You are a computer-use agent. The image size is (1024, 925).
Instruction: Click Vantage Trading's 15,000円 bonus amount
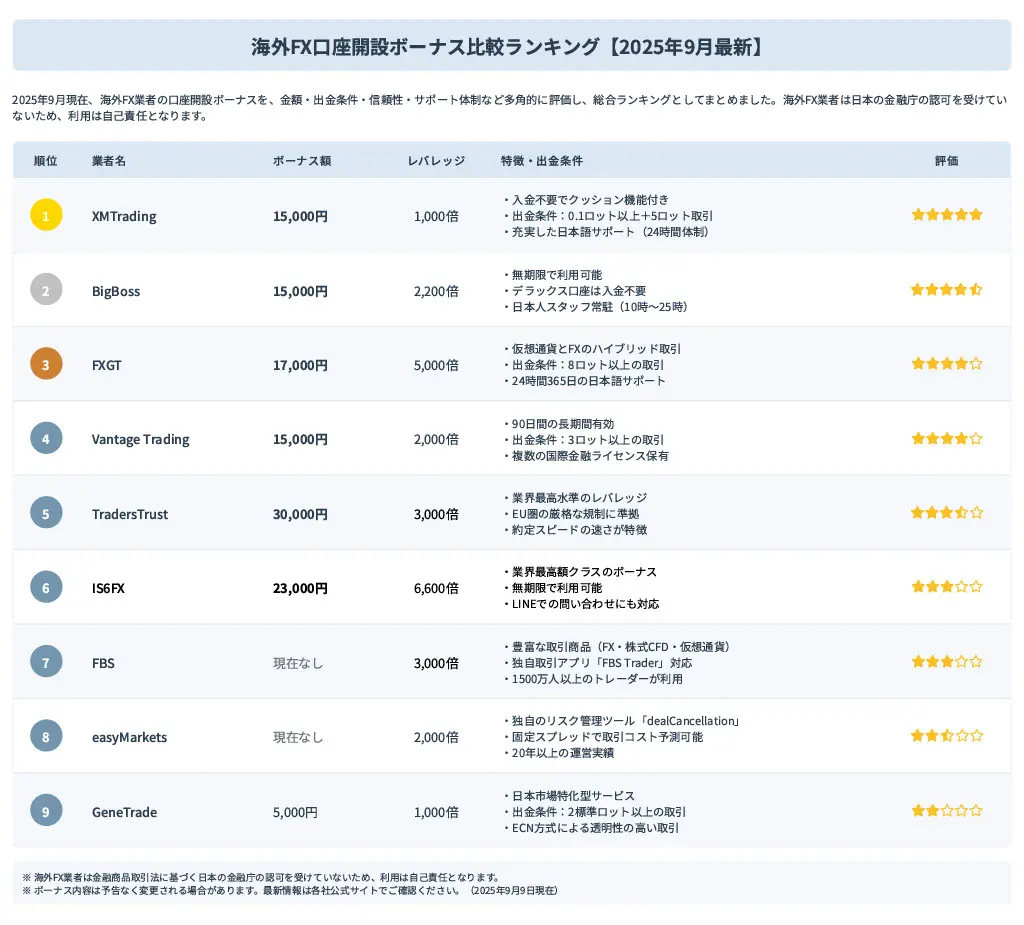pyautogui.click(x=300, y=440)
